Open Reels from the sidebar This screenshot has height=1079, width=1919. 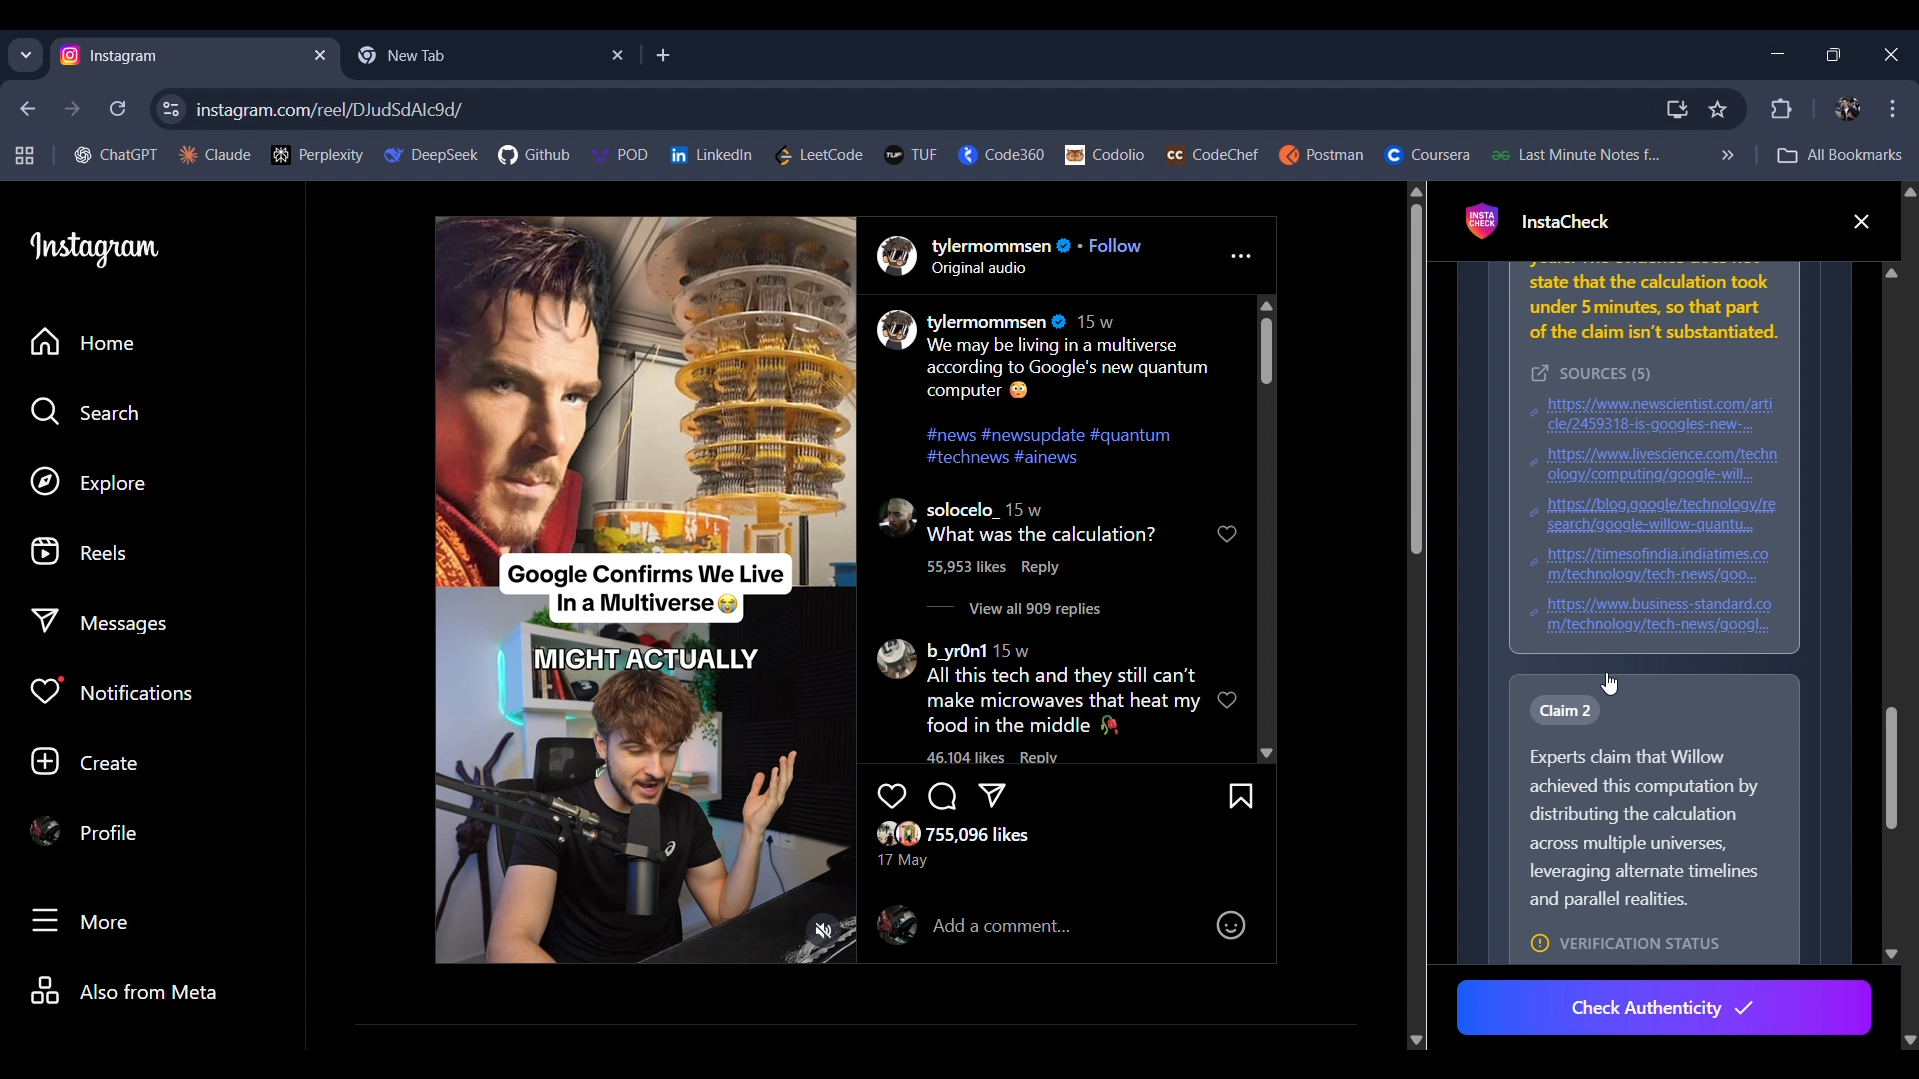[x=78, y=553]
